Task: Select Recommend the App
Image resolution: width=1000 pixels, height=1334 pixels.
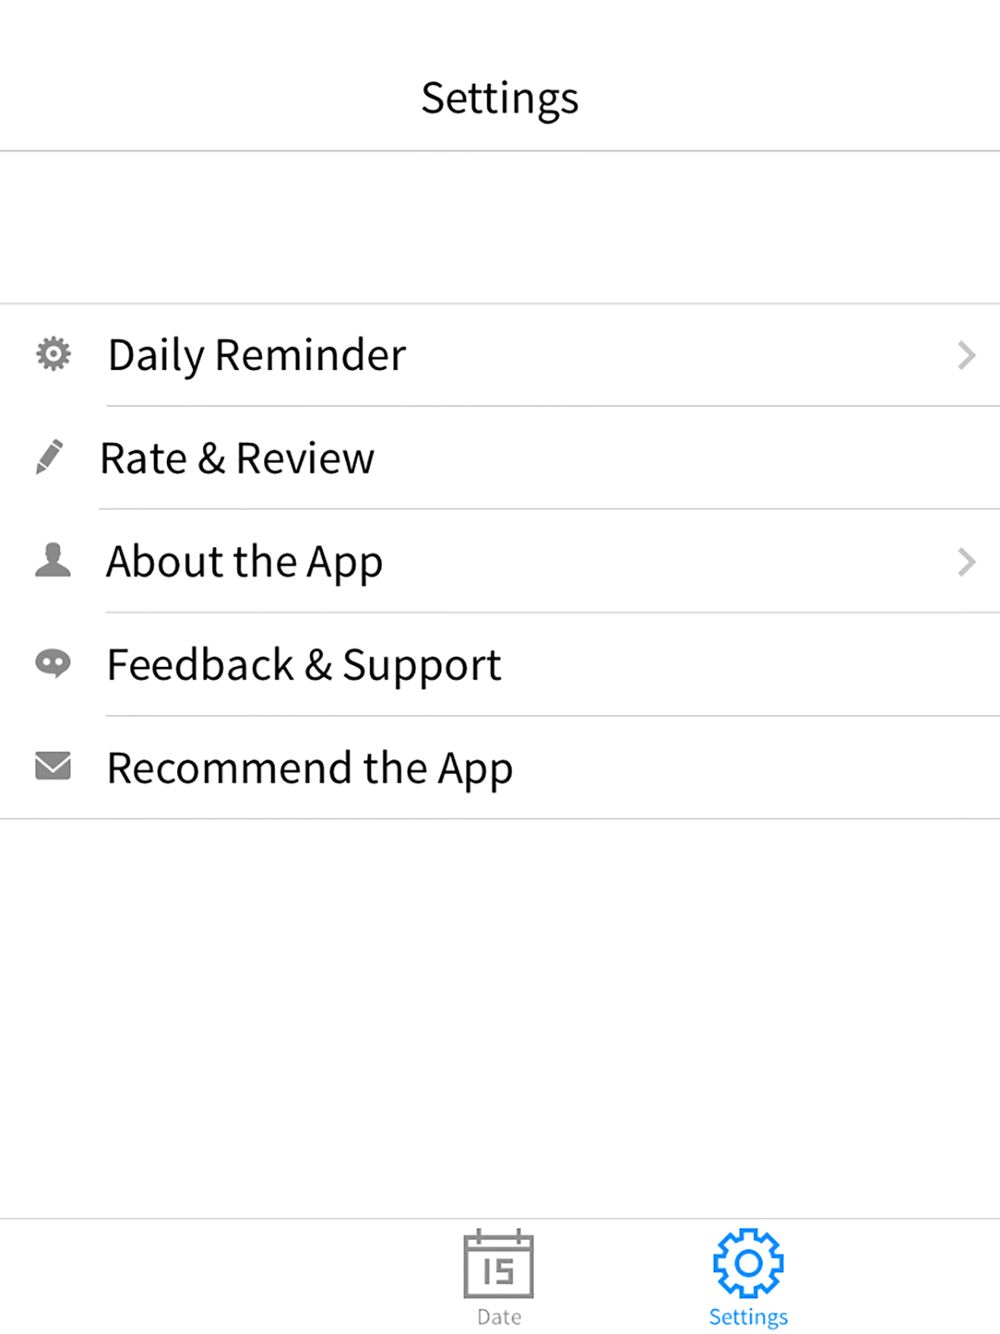Action: click(500, 767)
